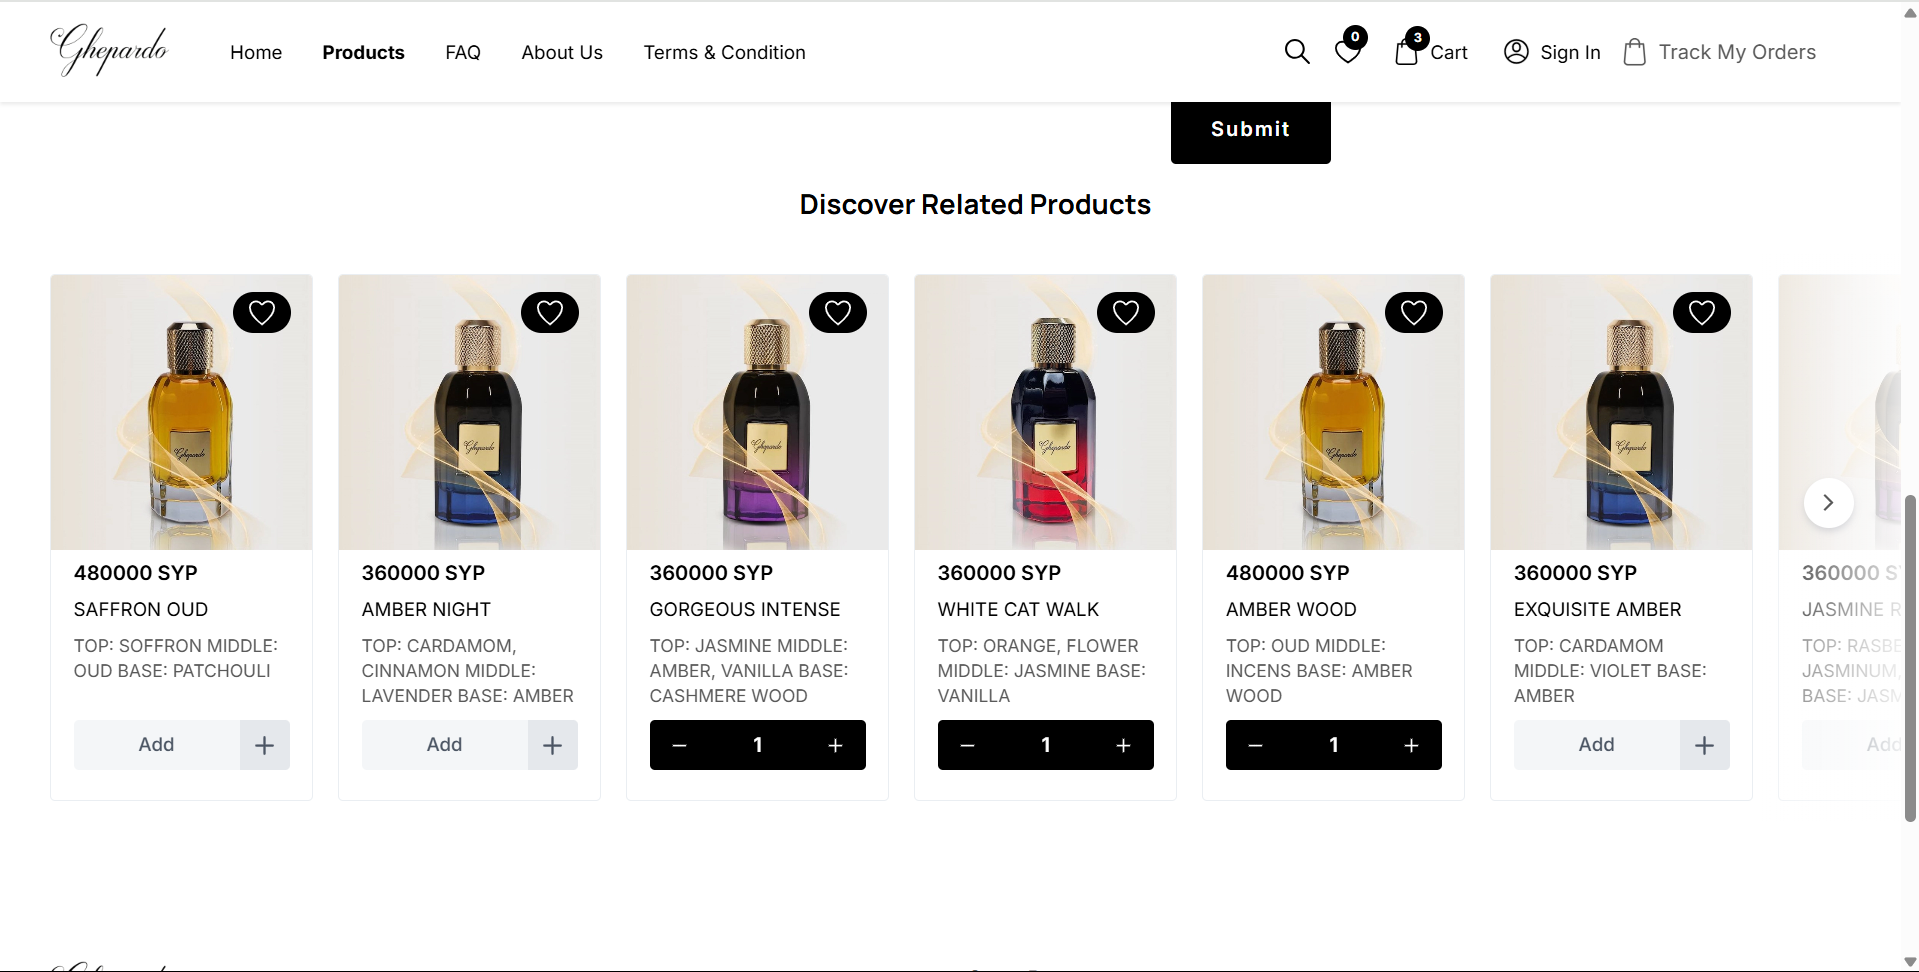Favorite the EXQUISITE AMBER perfume

[x=1702, y=313]
